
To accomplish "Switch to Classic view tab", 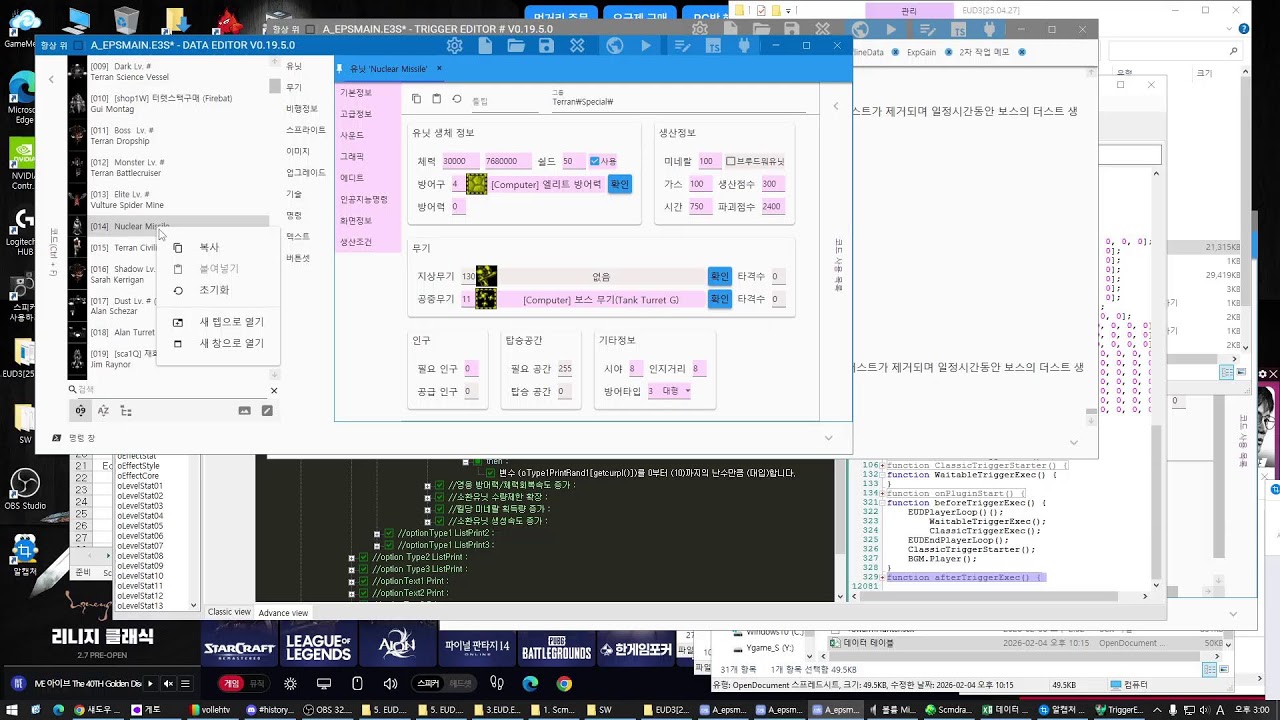I will (x=229, y=612).
